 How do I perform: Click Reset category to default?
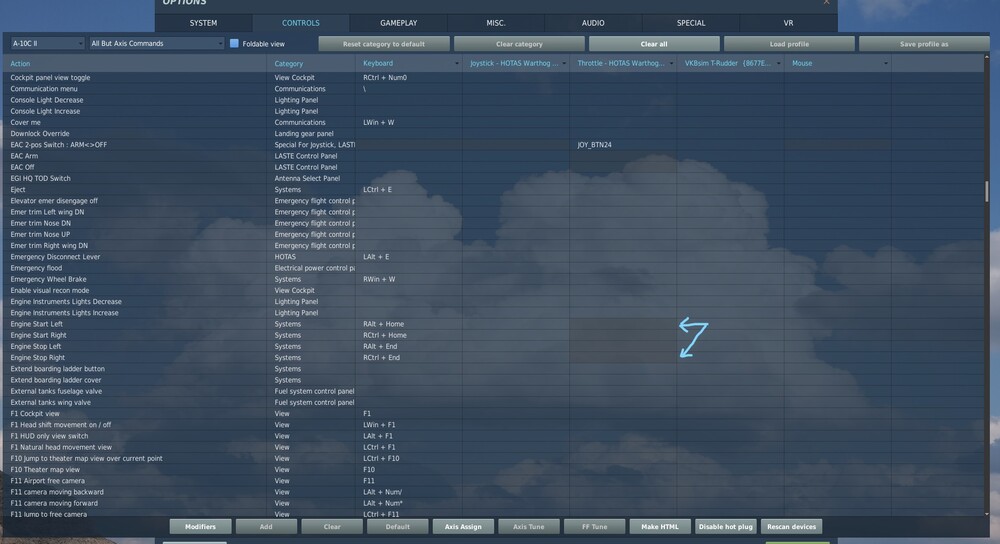384,44
